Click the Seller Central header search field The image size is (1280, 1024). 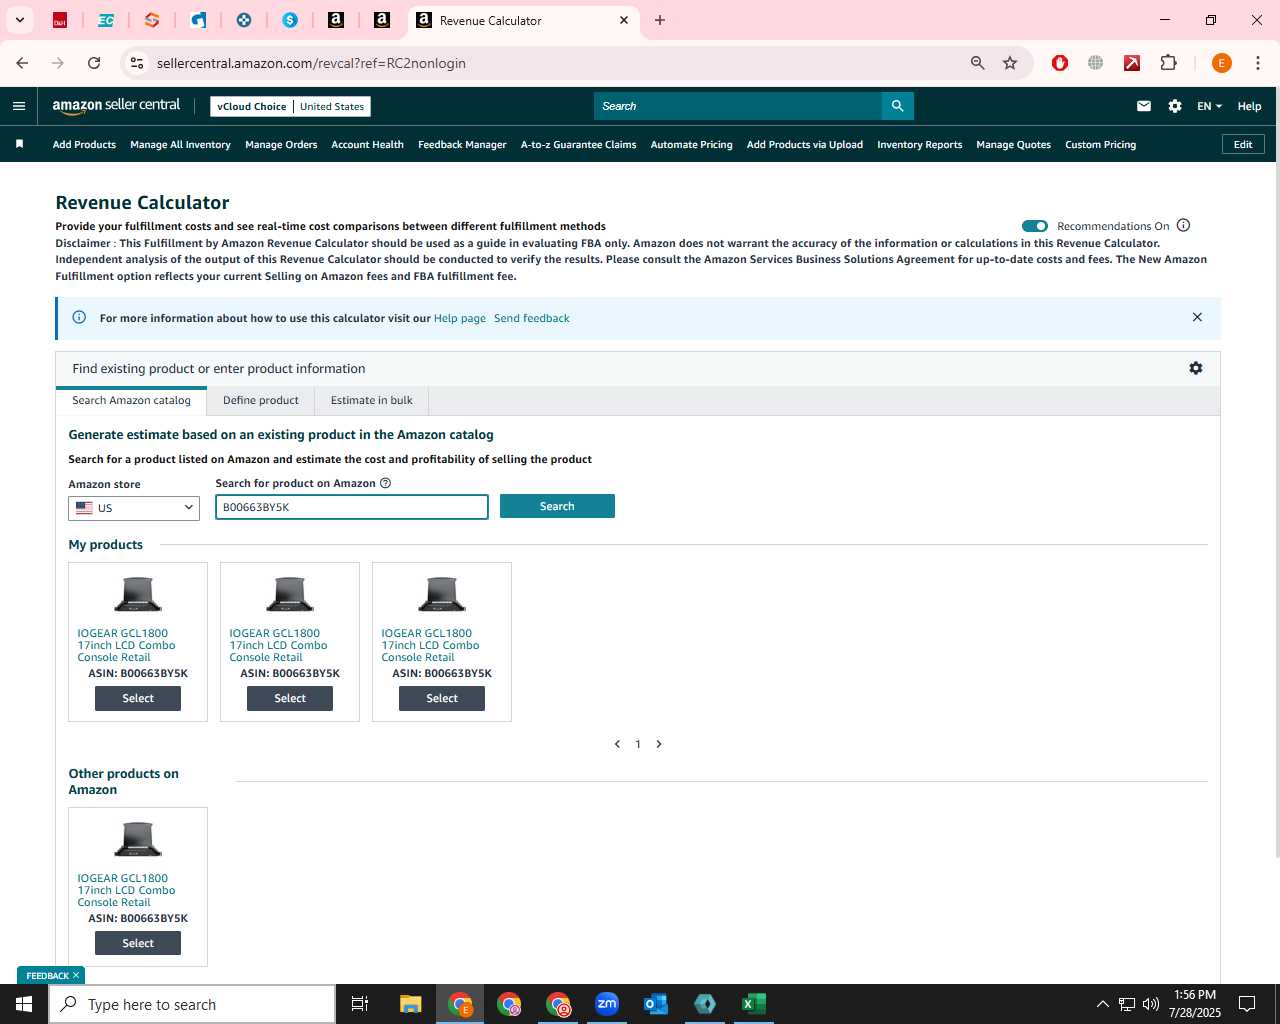pyautogui.click(x=738, y=106)
